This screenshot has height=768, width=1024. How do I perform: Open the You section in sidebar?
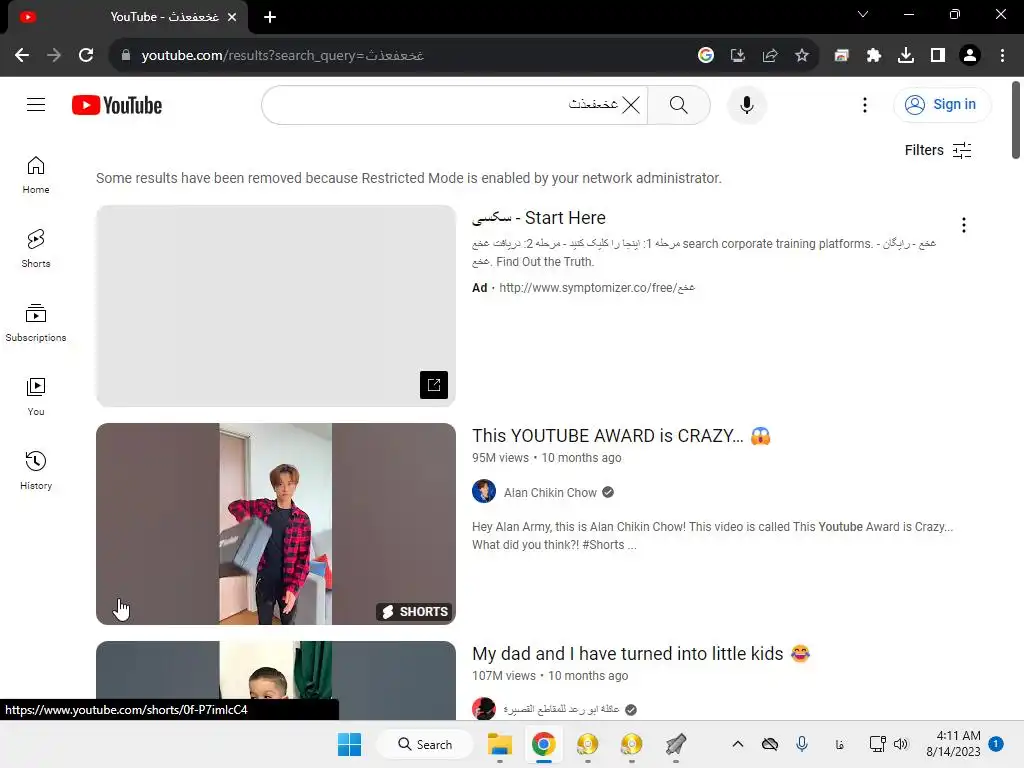point(36,396)
